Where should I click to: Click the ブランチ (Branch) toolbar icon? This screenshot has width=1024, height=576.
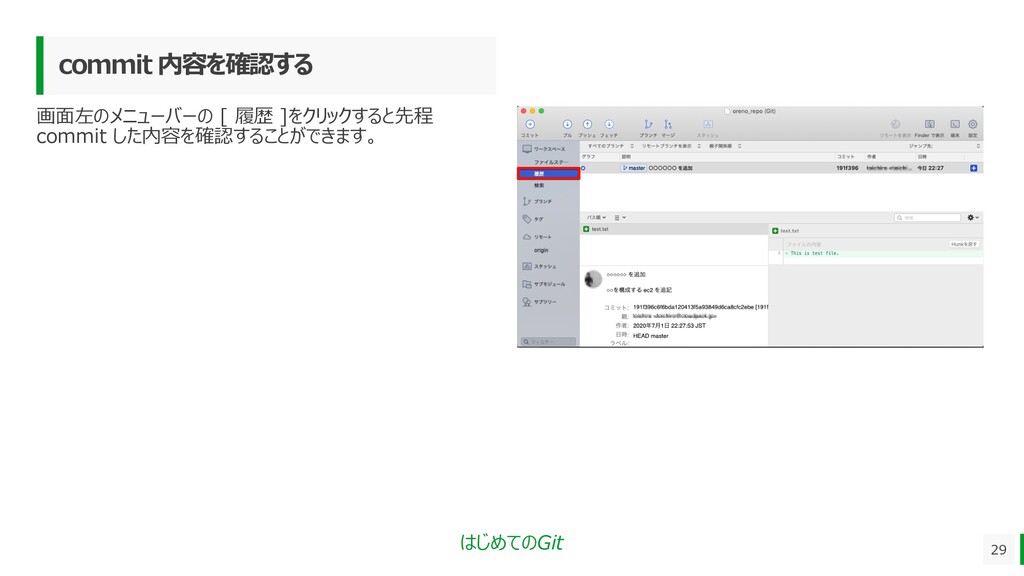(x=648, y=125)
